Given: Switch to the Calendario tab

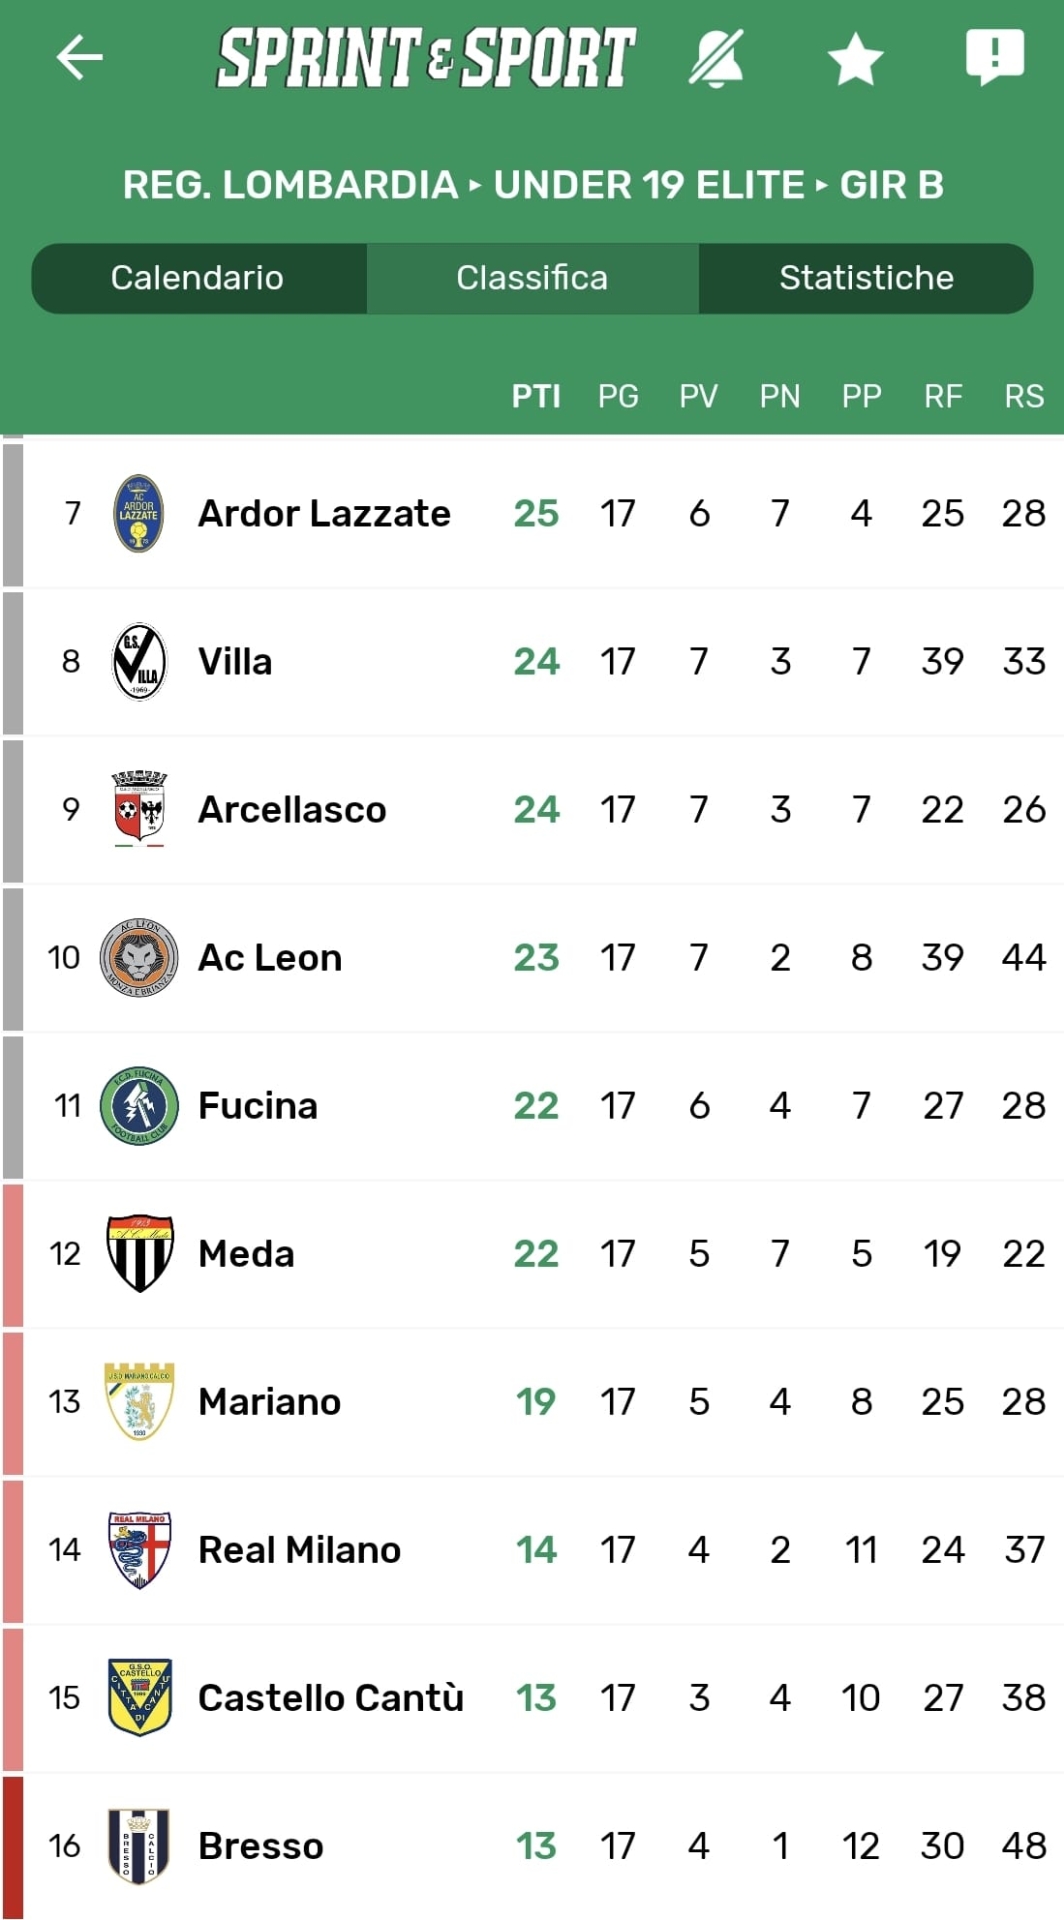Looking at the screenshot, I should click(x=197, y=278).
